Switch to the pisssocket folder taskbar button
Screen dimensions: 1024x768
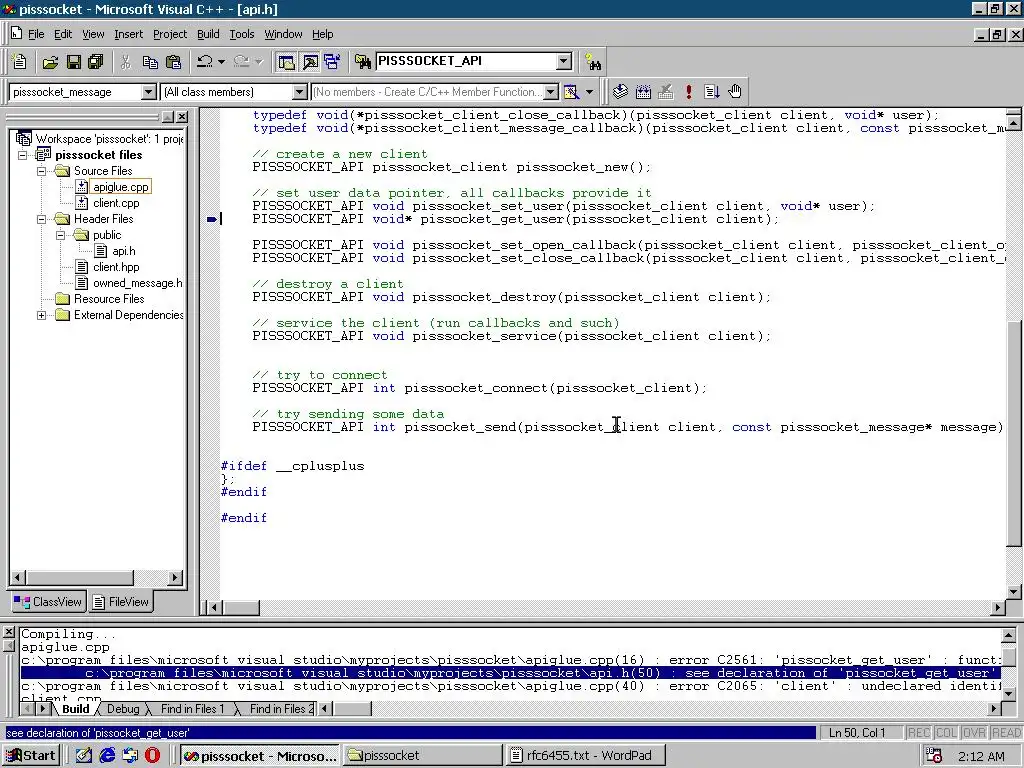[423, 756]
